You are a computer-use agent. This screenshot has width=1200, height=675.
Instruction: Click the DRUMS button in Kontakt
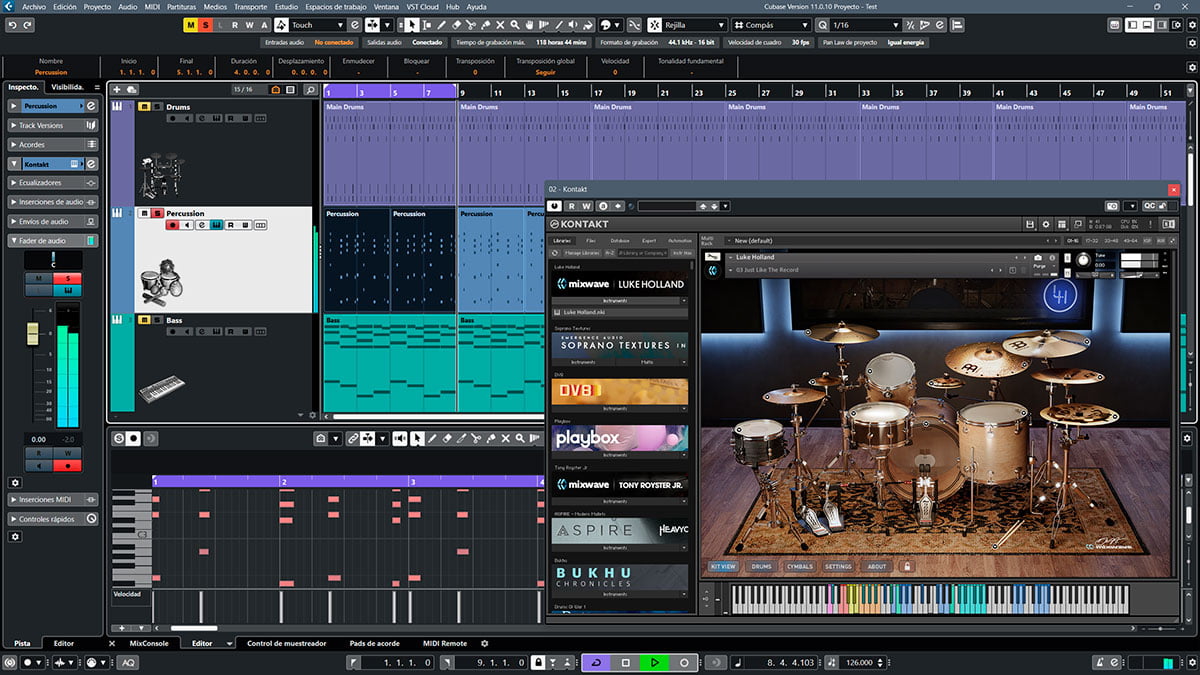tap(762, 567)
